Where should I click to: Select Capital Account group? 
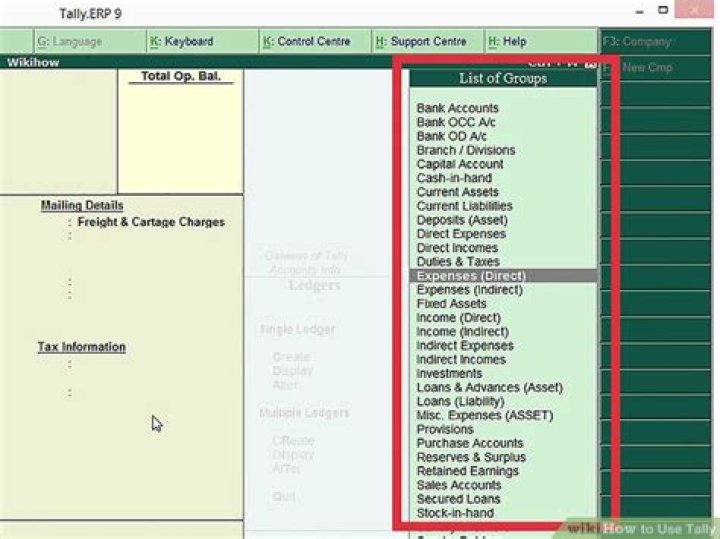[460, 164]
